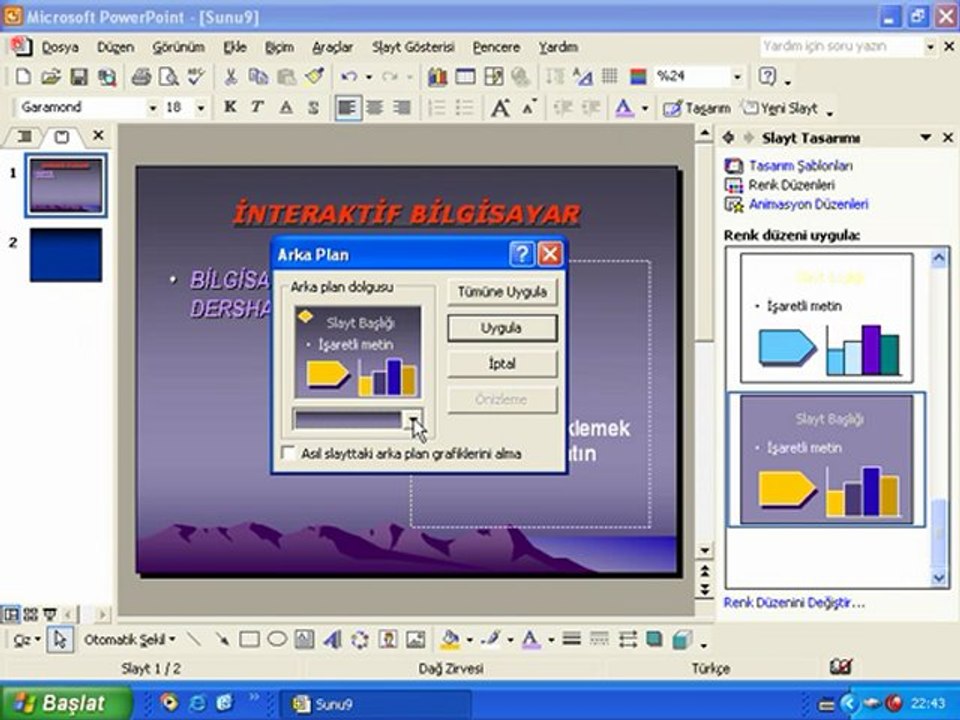Open background fill dropdown in Arka Plan dialog
This screenshot has width=960, height=720.
(x=414, y=420)
